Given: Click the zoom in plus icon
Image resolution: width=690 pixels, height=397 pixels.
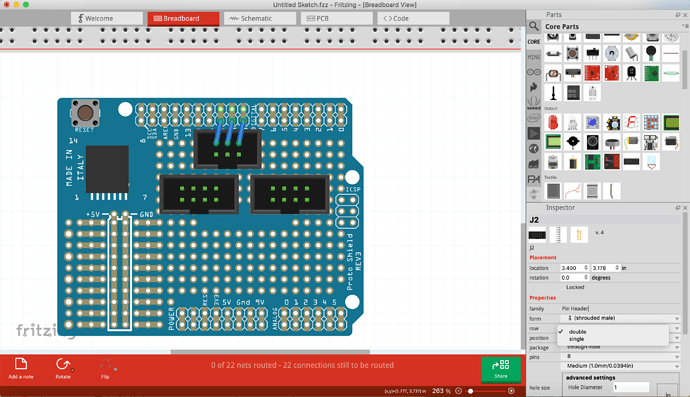Looking at the screenshot, I should 511,391.
